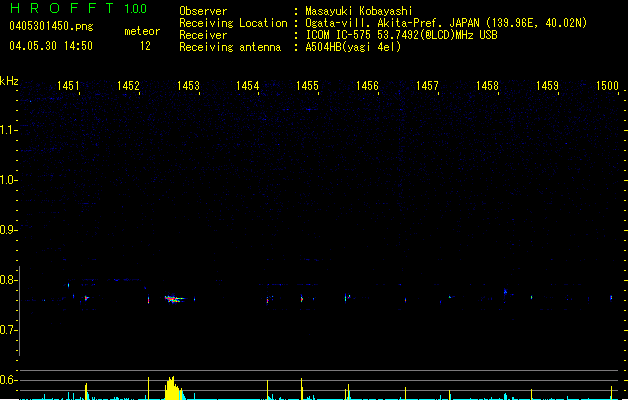Click the large yellow power burst near 1453
This screenshot has width=629, height=400.
[x=174, y=388]
